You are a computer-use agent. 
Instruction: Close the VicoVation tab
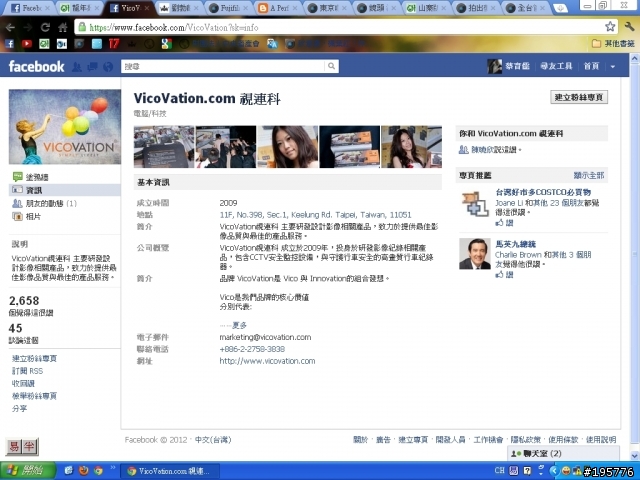147,8
